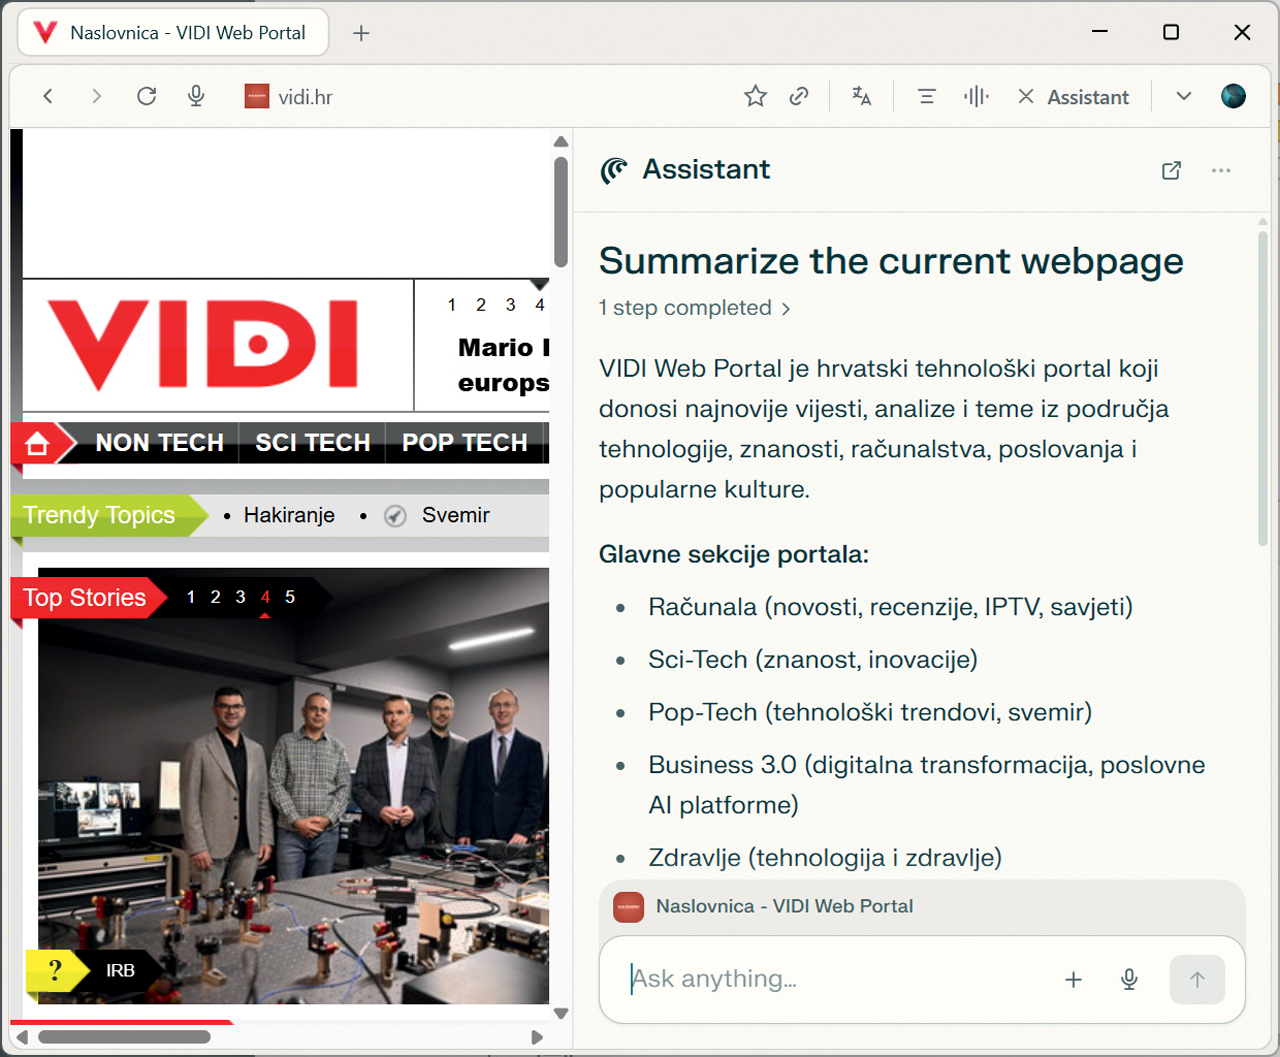This screenshot has width=1280, height=1057.
Task: Open the SCI TECH menu section
Action: 312,443
